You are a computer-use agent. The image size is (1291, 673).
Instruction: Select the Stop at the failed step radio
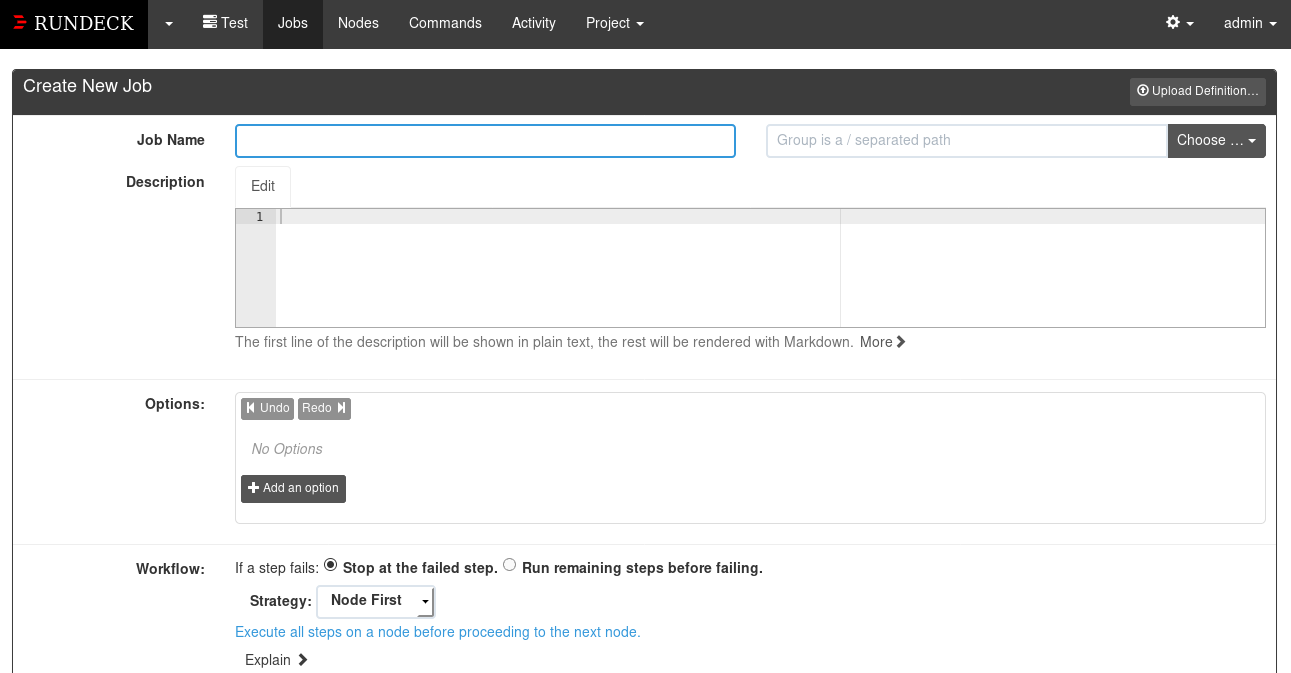(x=330, y=564)
